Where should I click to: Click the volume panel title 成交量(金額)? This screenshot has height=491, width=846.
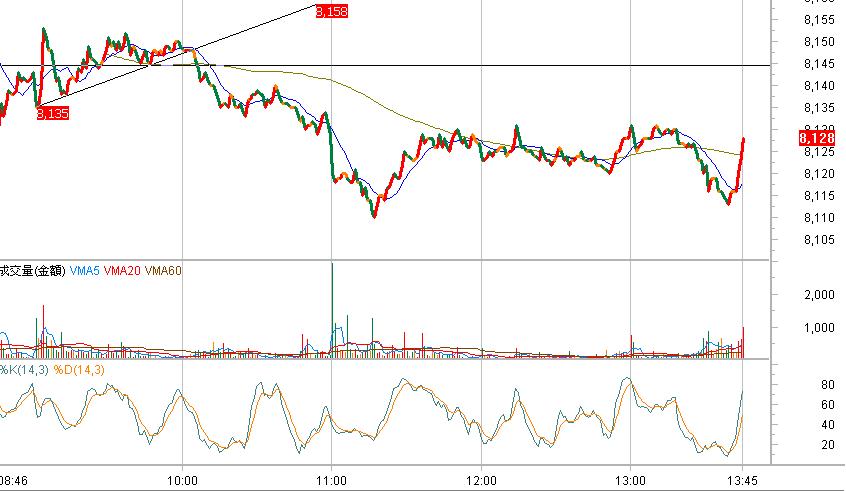tap(33, 270)
